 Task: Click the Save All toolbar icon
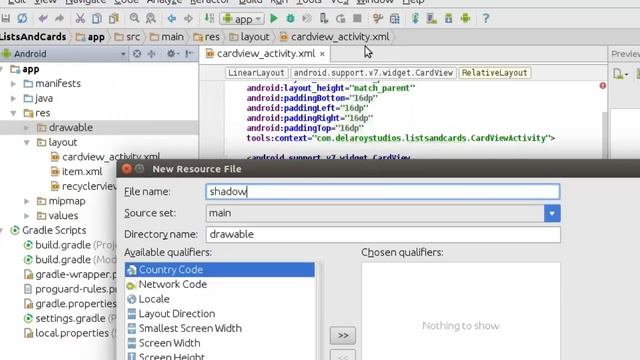pyautogui.click(x=5, y=18)
